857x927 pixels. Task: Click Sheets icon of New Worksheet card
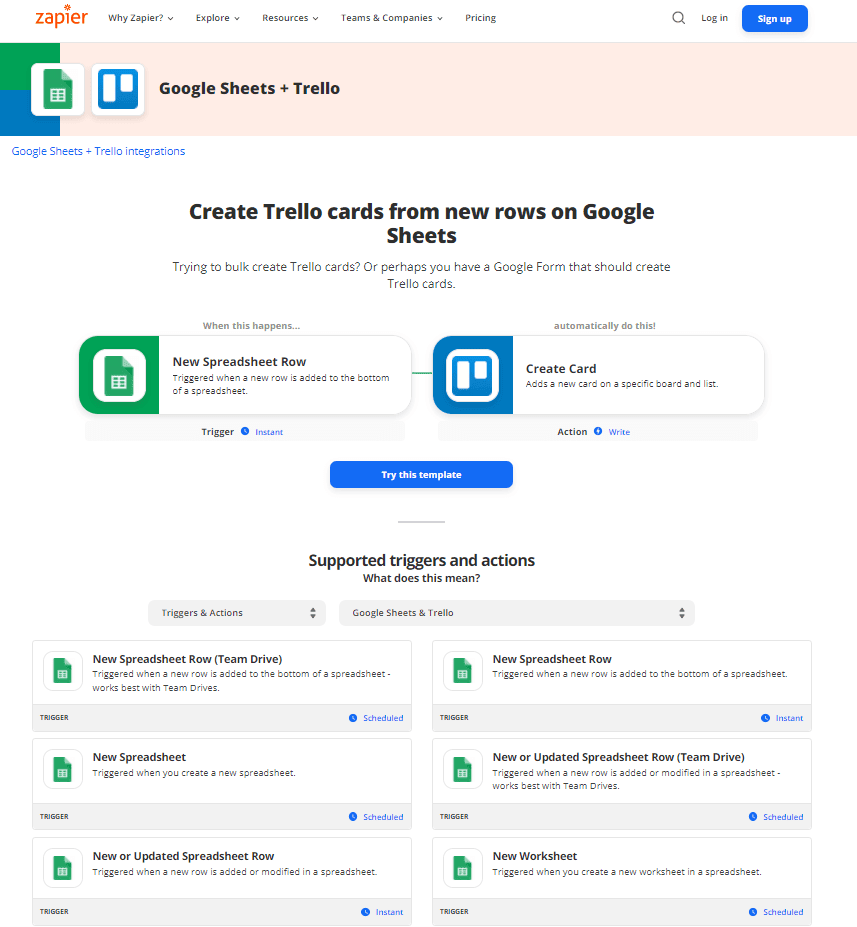463,868
